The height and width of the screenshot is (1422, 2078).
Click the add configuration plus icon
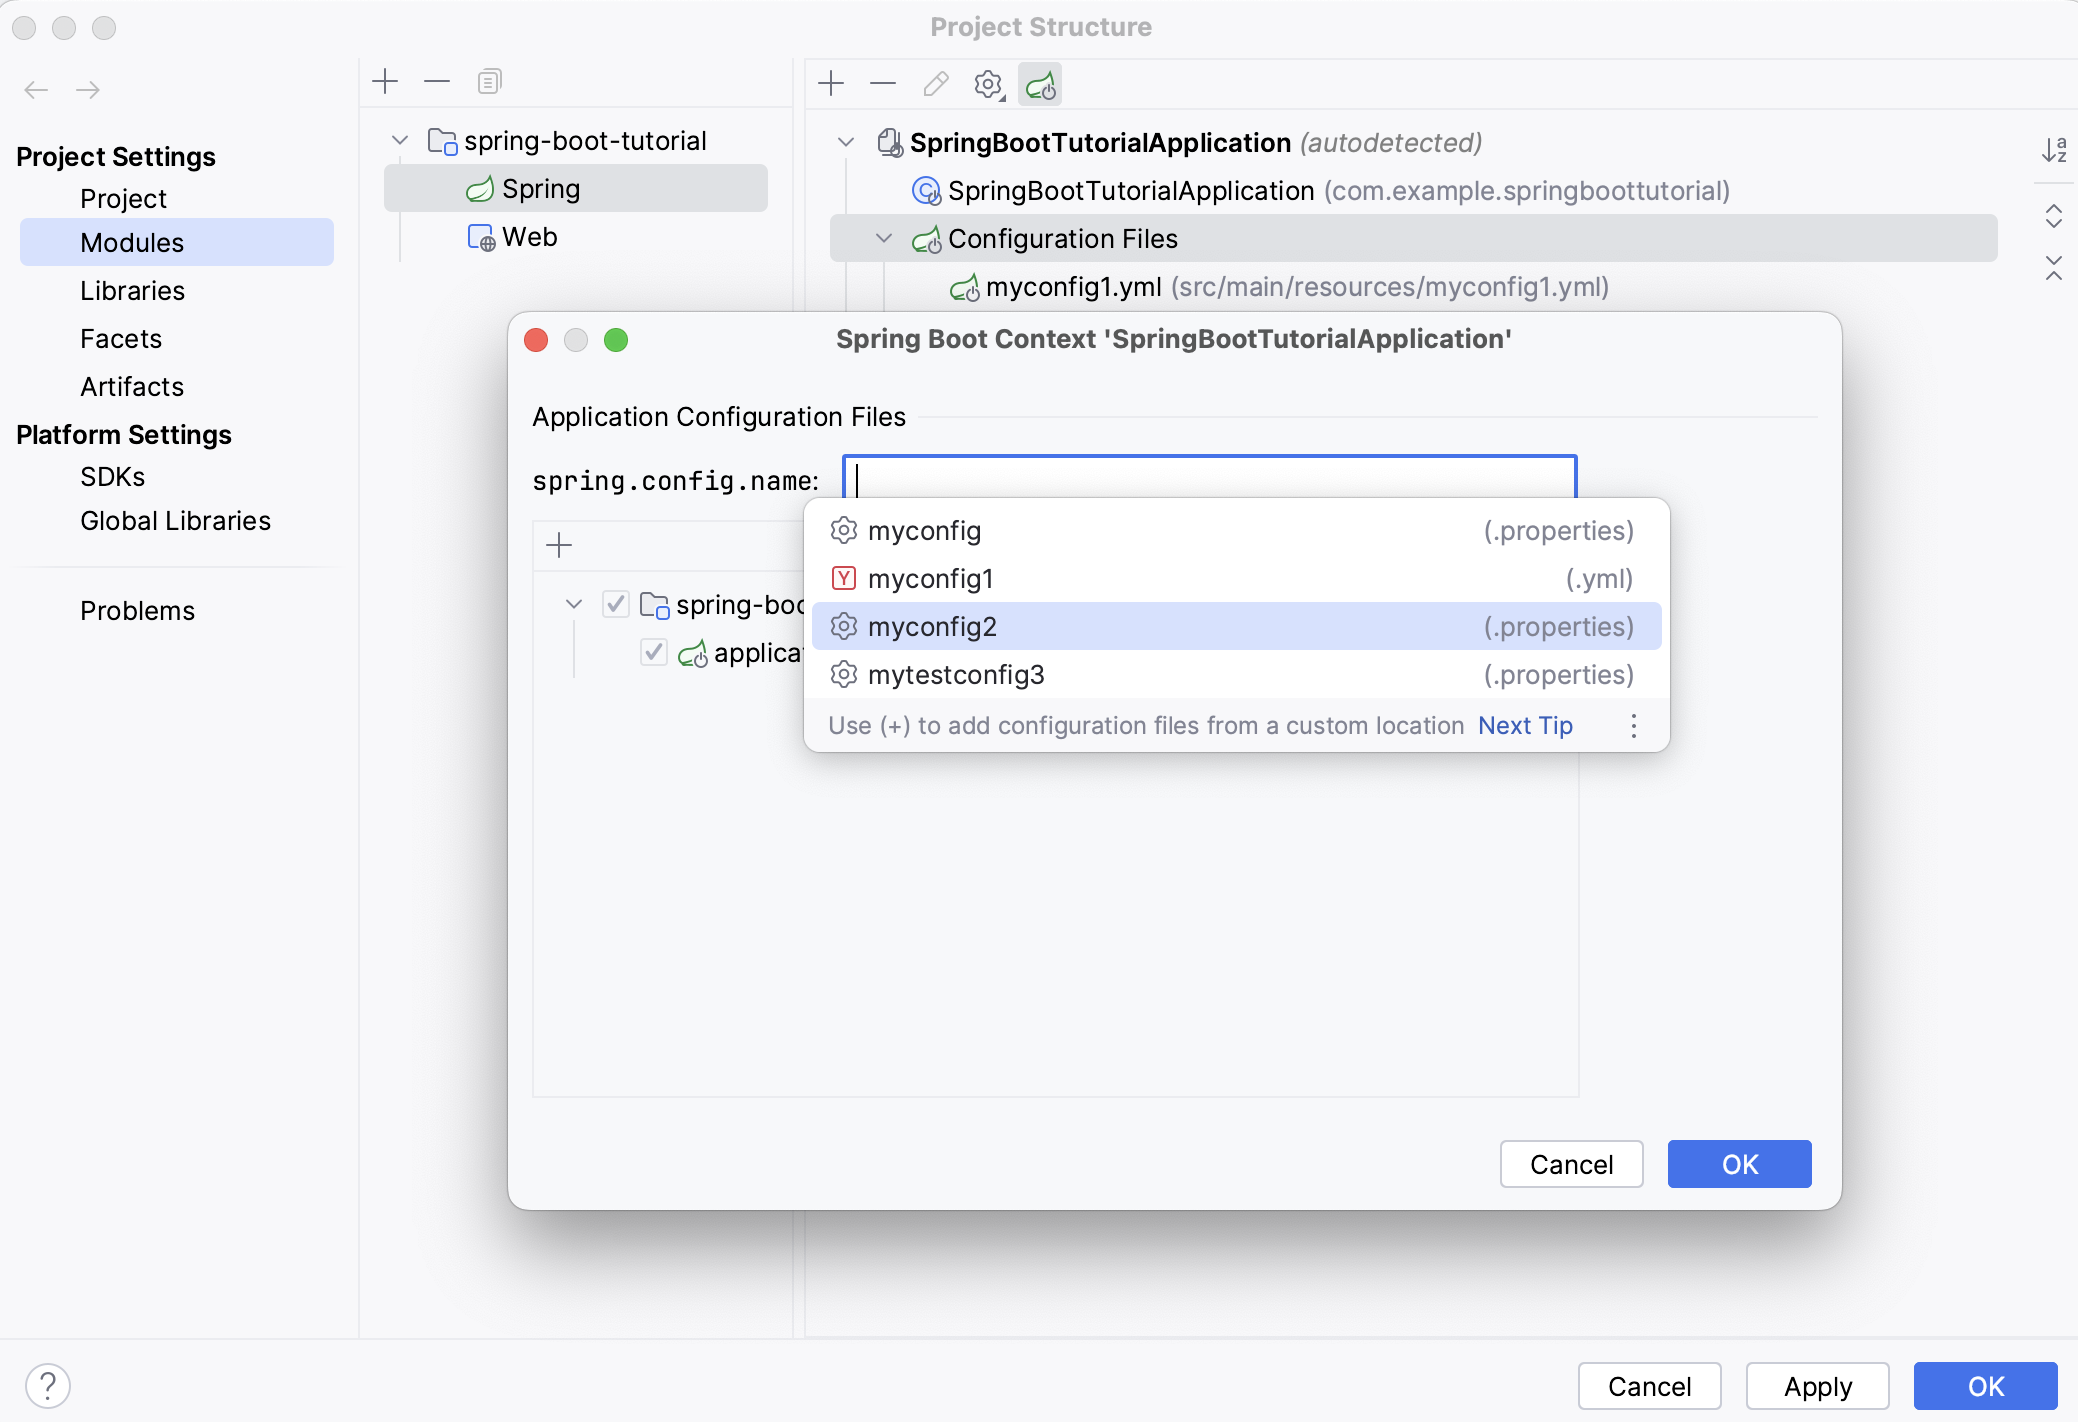coord(561,544)
